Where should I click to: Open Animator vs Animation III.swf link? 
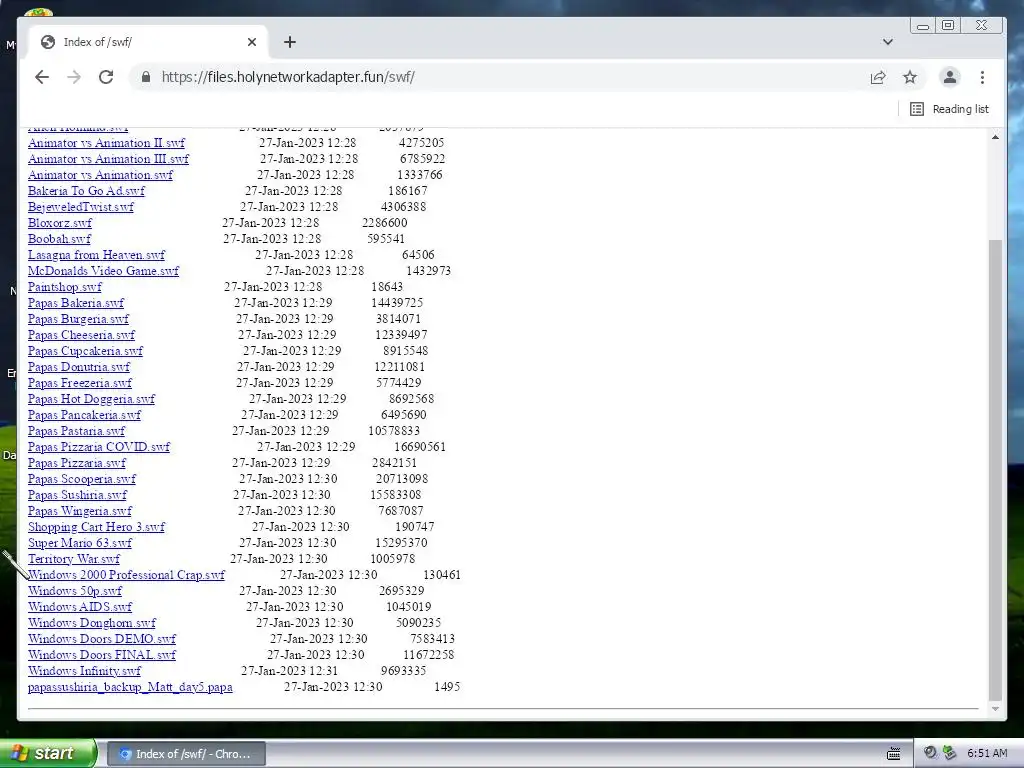click(108, 159)
